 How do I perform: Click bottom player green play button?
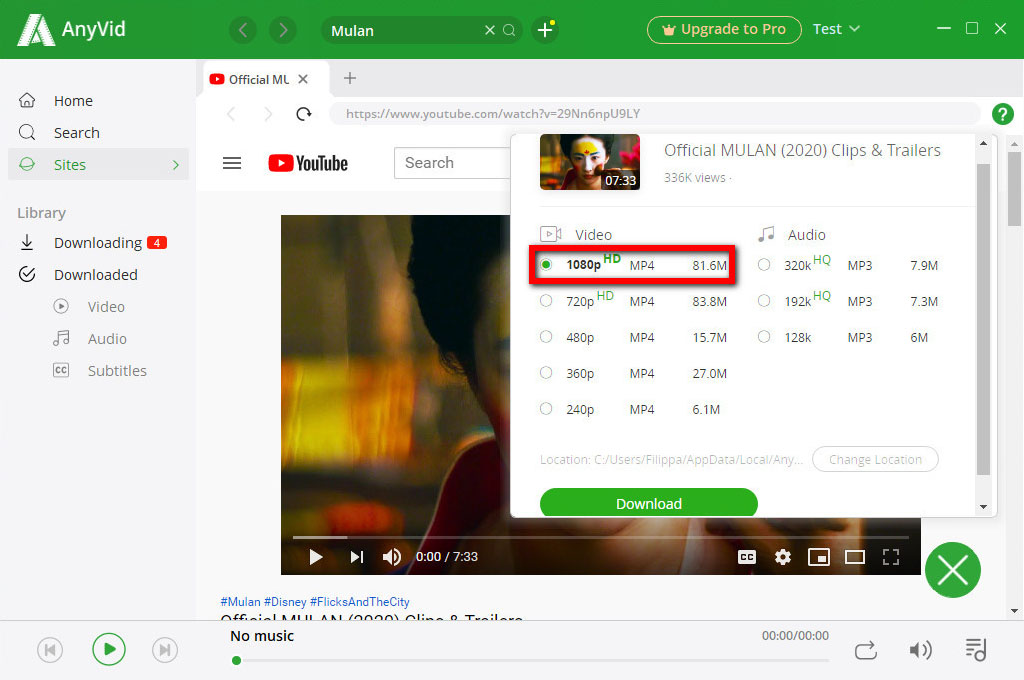(x=108, y=649)
